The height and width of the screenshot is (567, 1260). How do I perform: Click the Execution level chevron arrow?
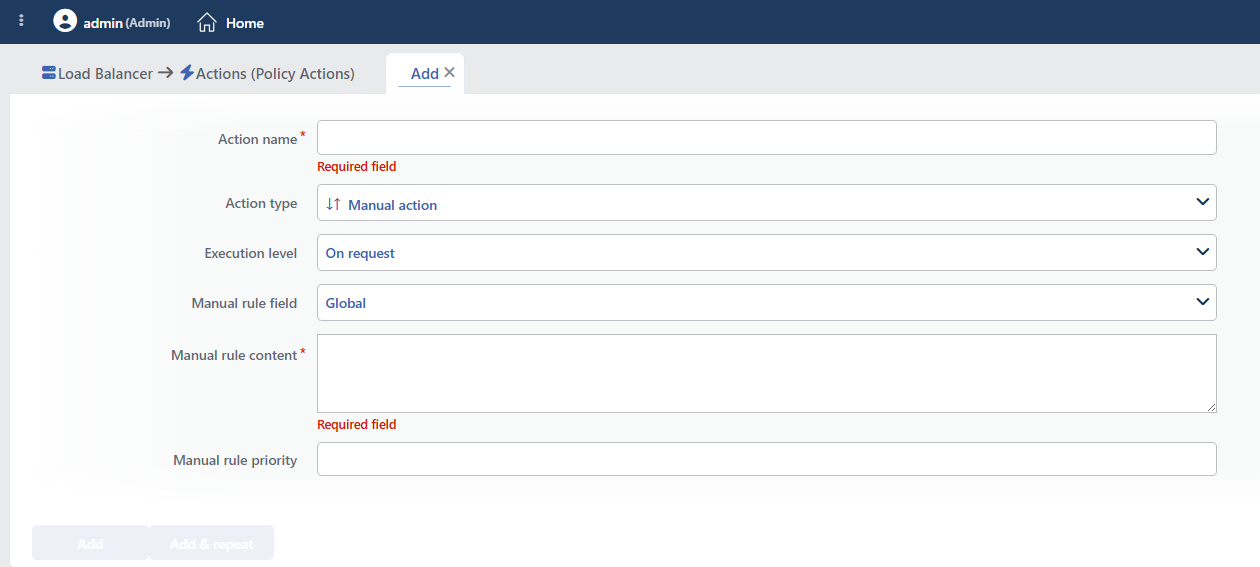pyautogui.click(x=1203, y=253)
